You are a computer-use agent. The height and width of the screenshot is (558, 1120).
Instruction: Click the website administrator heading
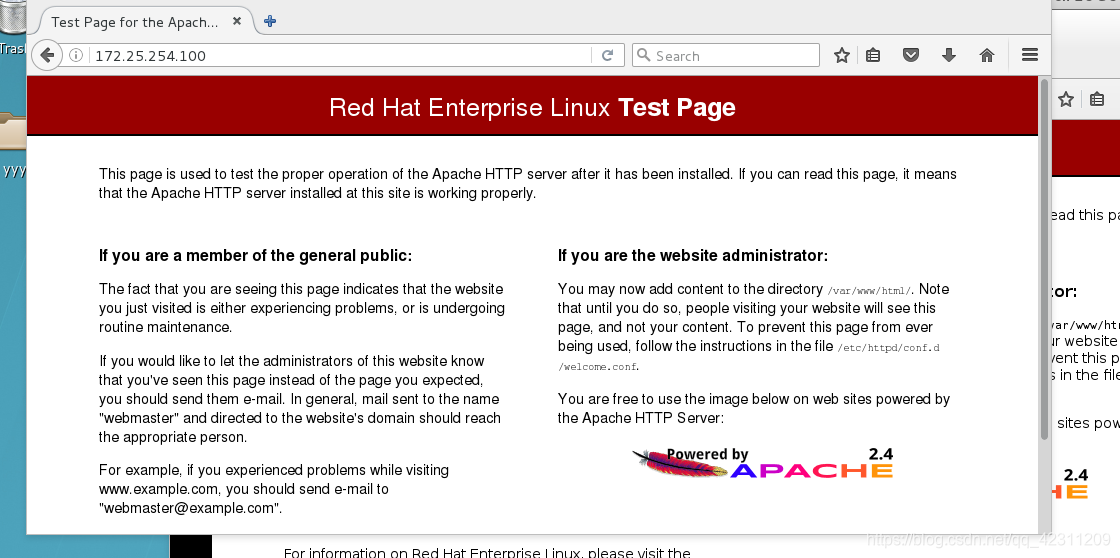pyautogui.click(x=693, y=256)
